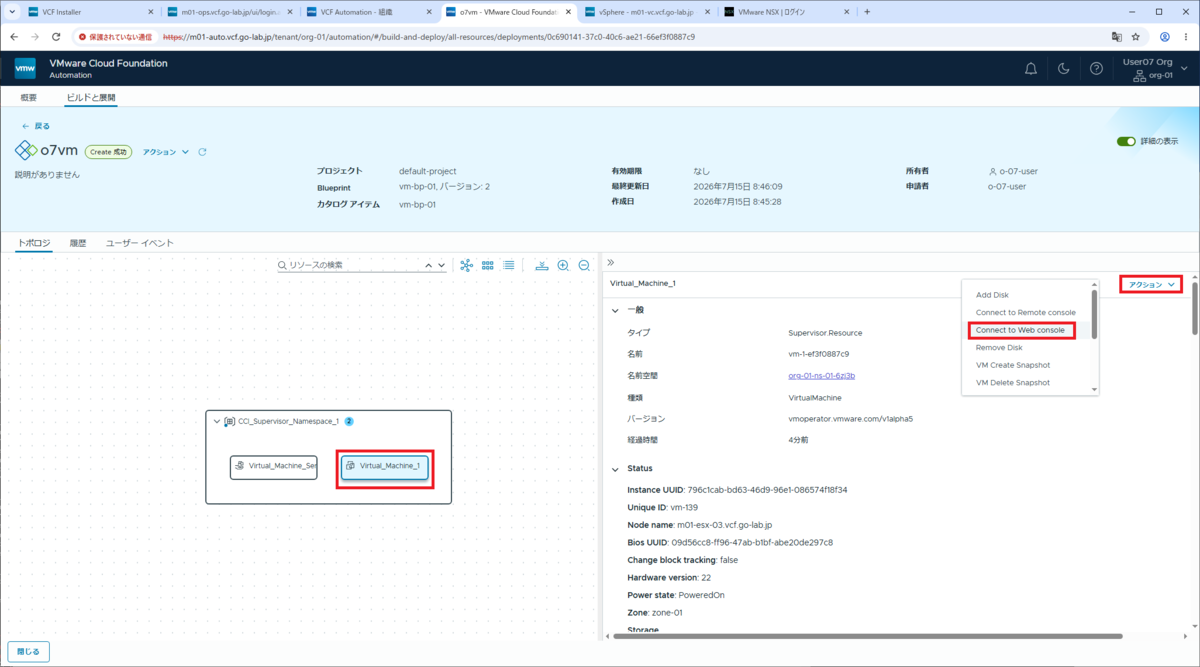Open the browser translate icon
The width and height of the screenshot is (1200, 667).
click(x=1116, y=36)
